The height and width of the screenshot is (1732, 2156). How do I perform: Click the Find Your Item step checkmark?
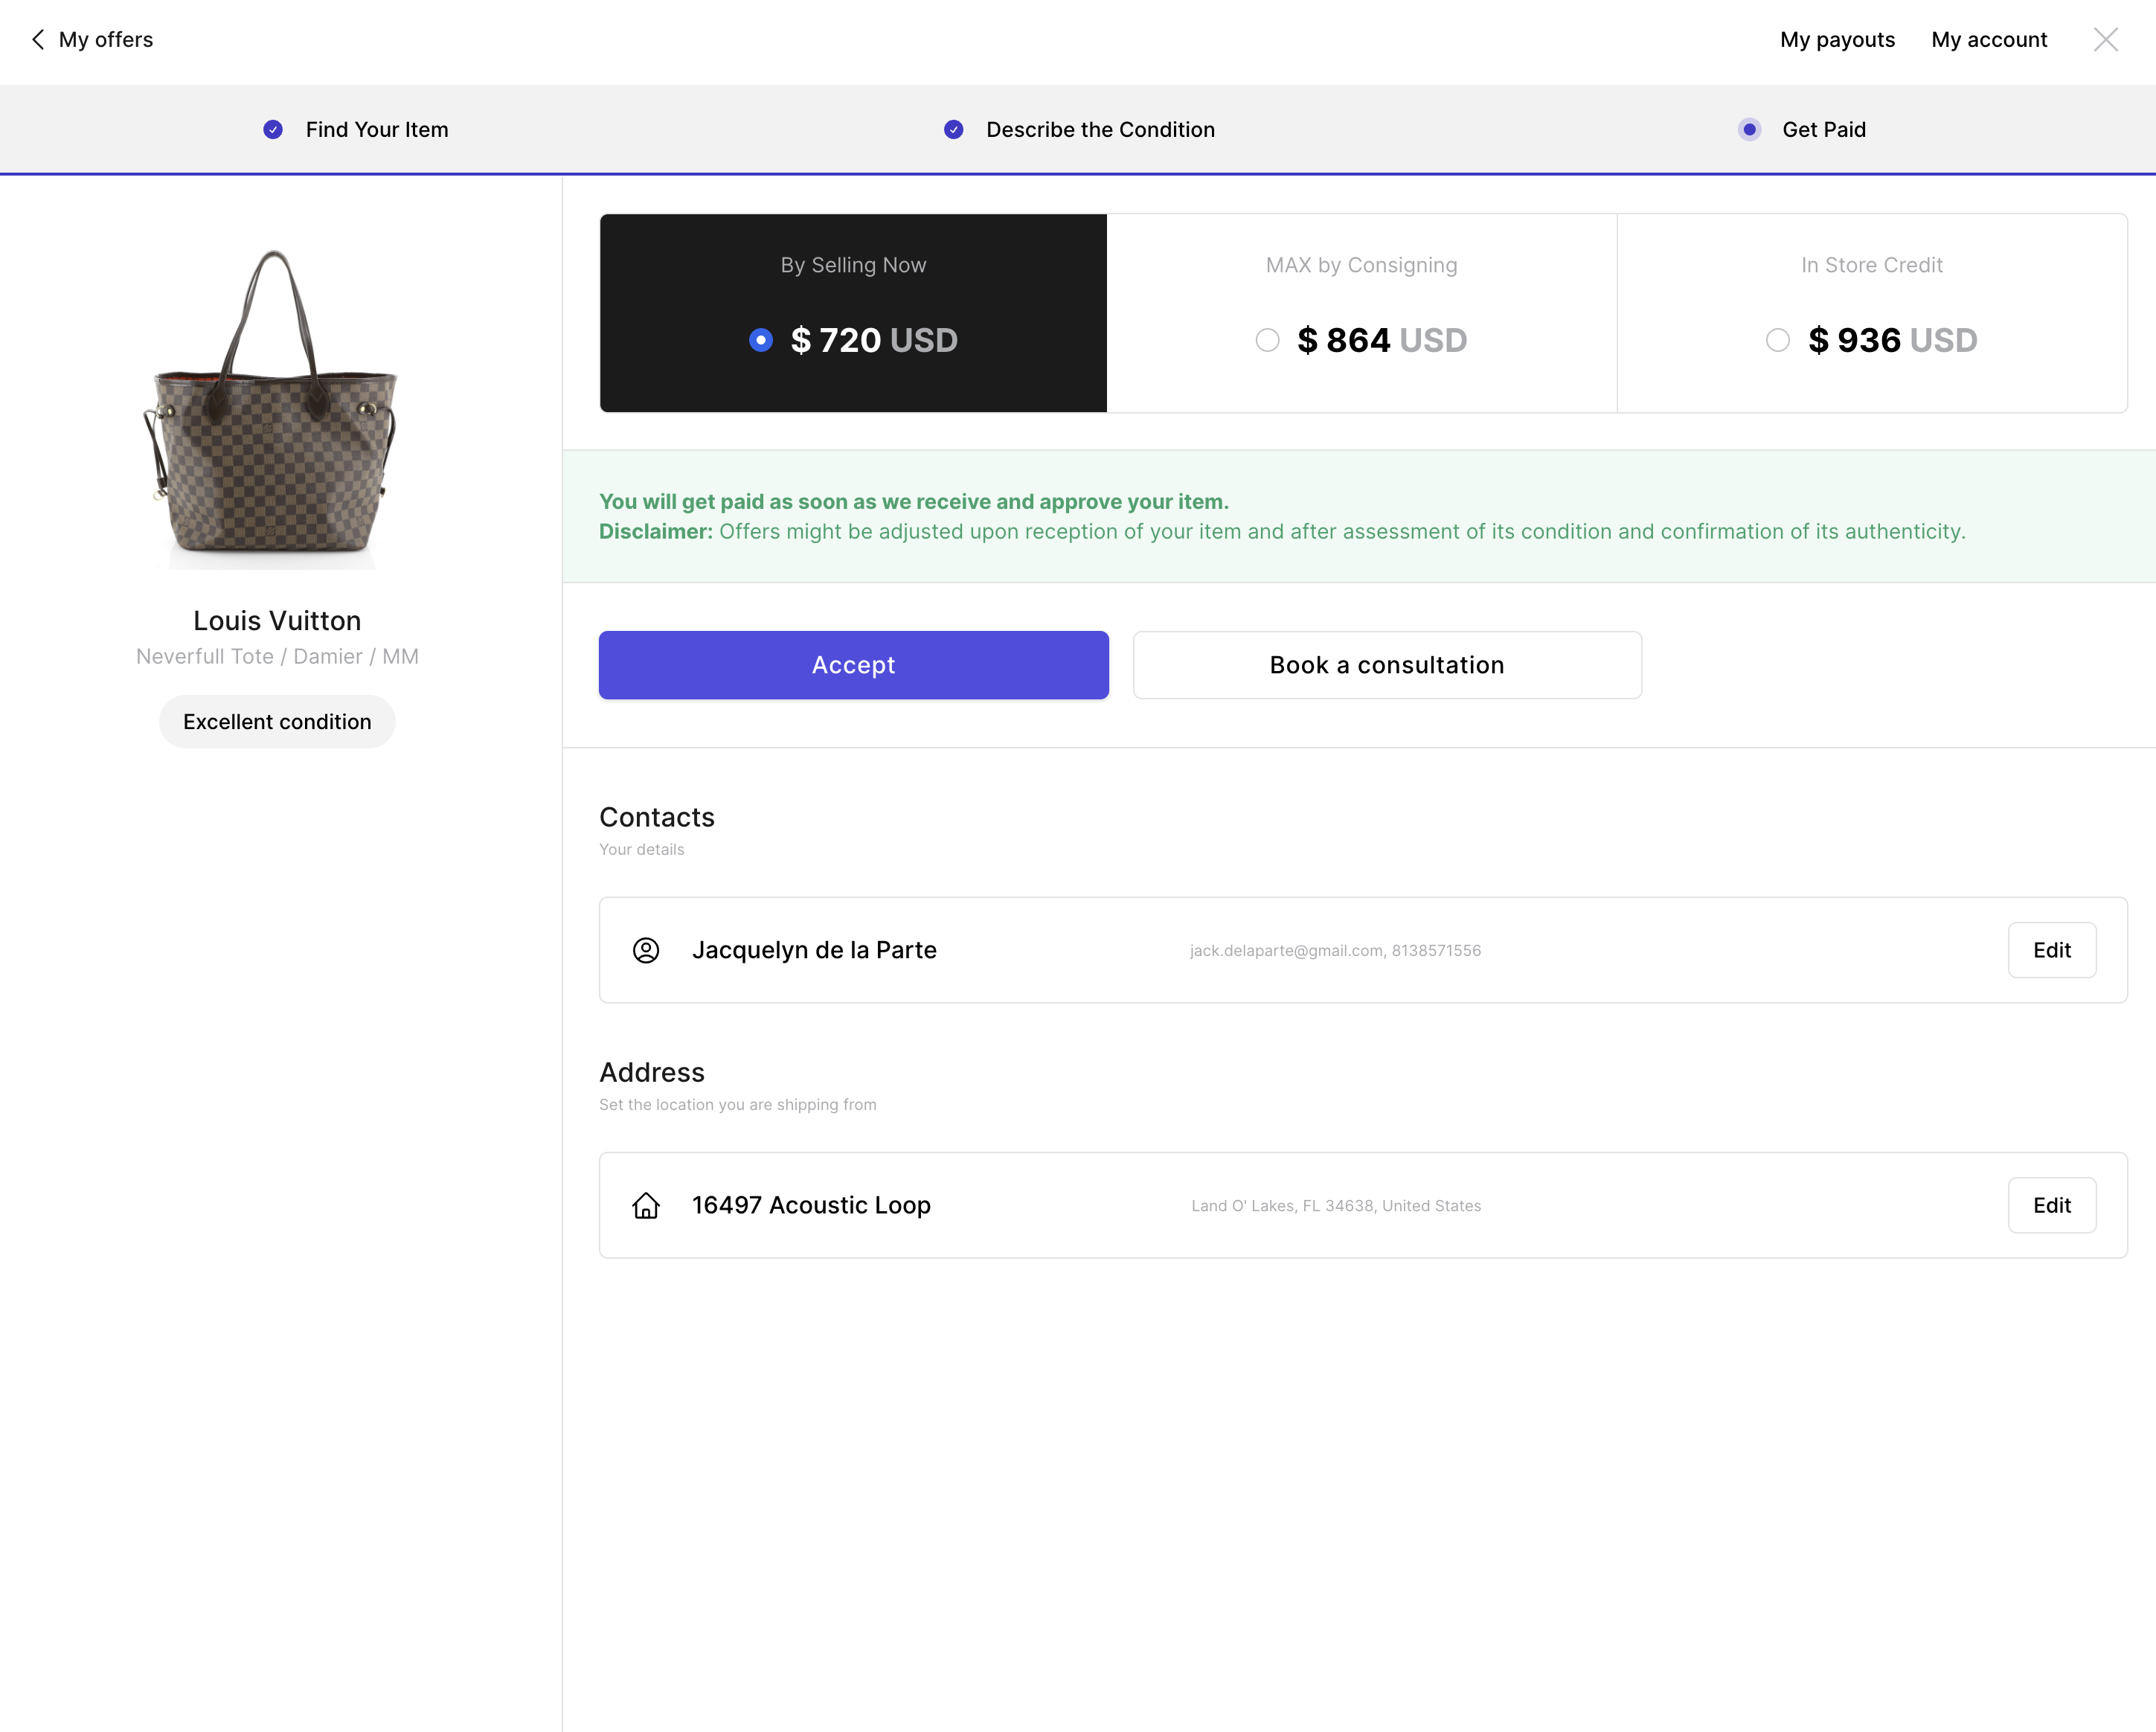[273, 130]
